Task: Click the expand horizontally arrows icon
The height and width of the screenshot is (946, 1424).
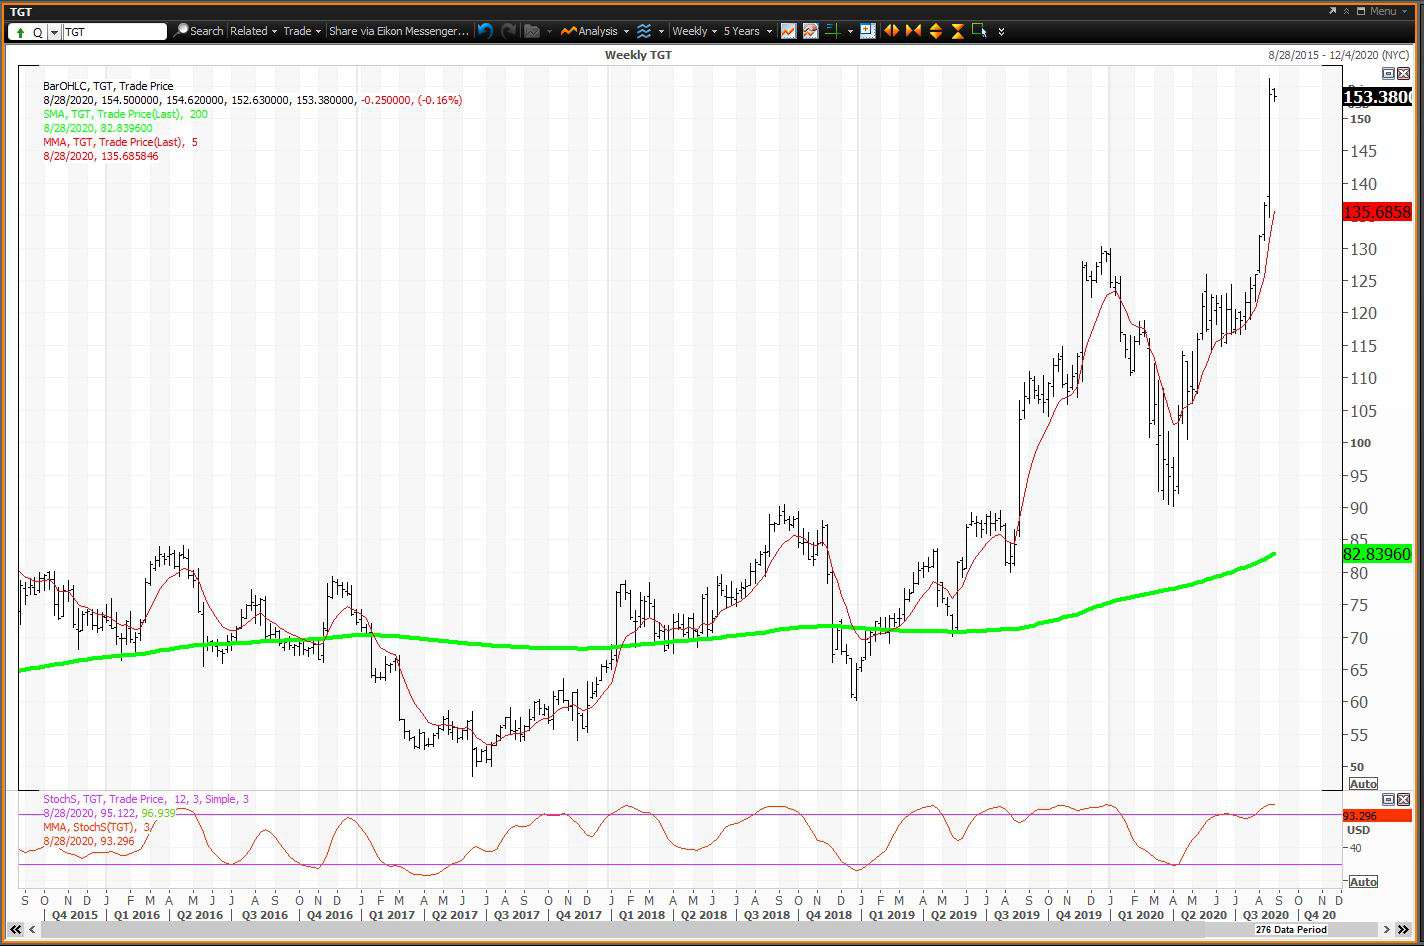Action: click(891, 31)
